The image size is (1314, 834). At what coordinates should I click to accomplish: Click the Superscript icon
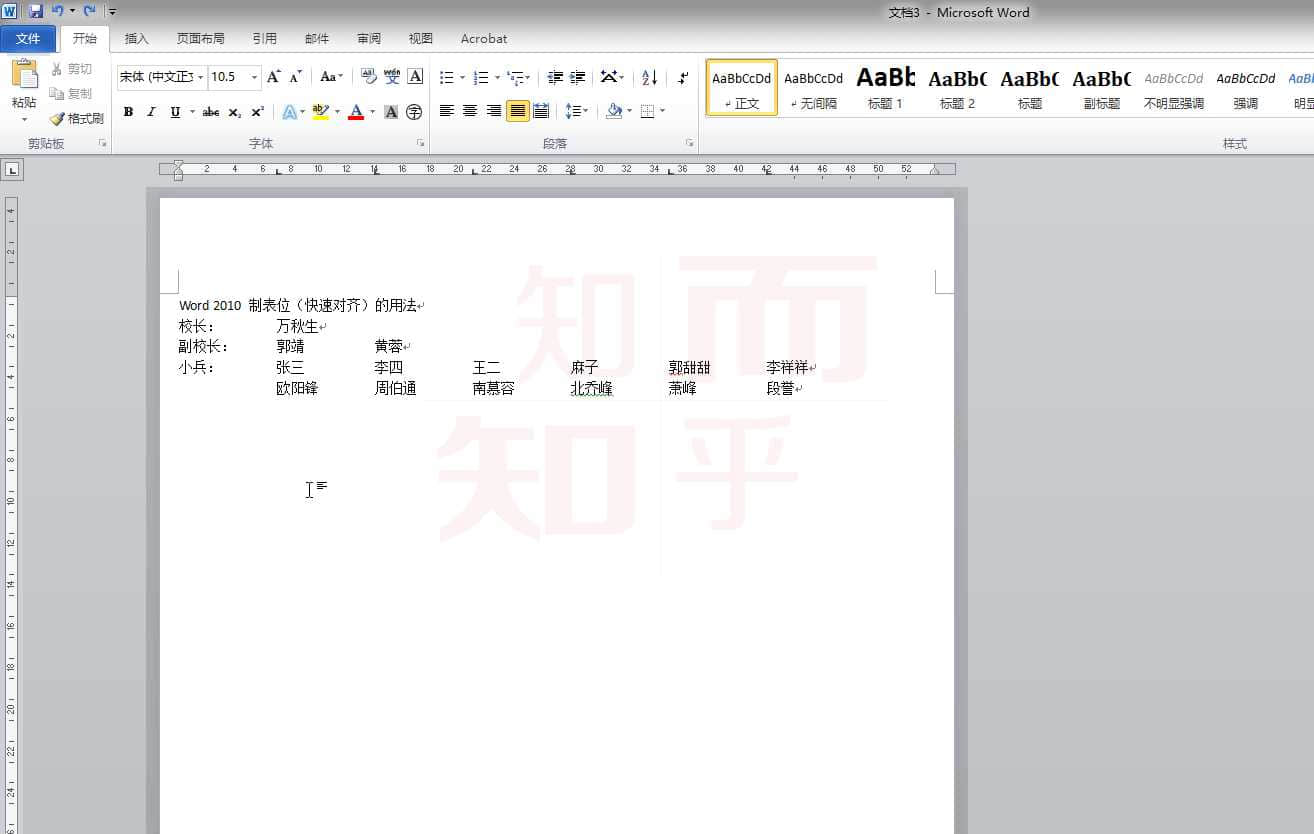257,112
